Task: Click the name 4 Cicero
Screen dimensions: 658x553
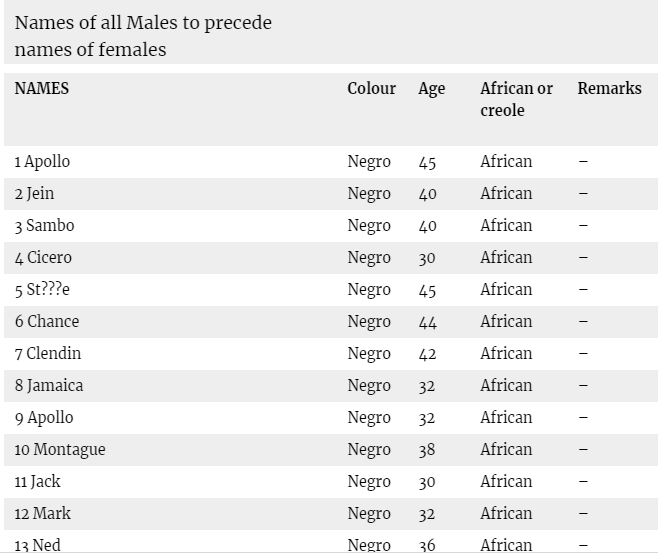Action: click(x=44, y=258)
